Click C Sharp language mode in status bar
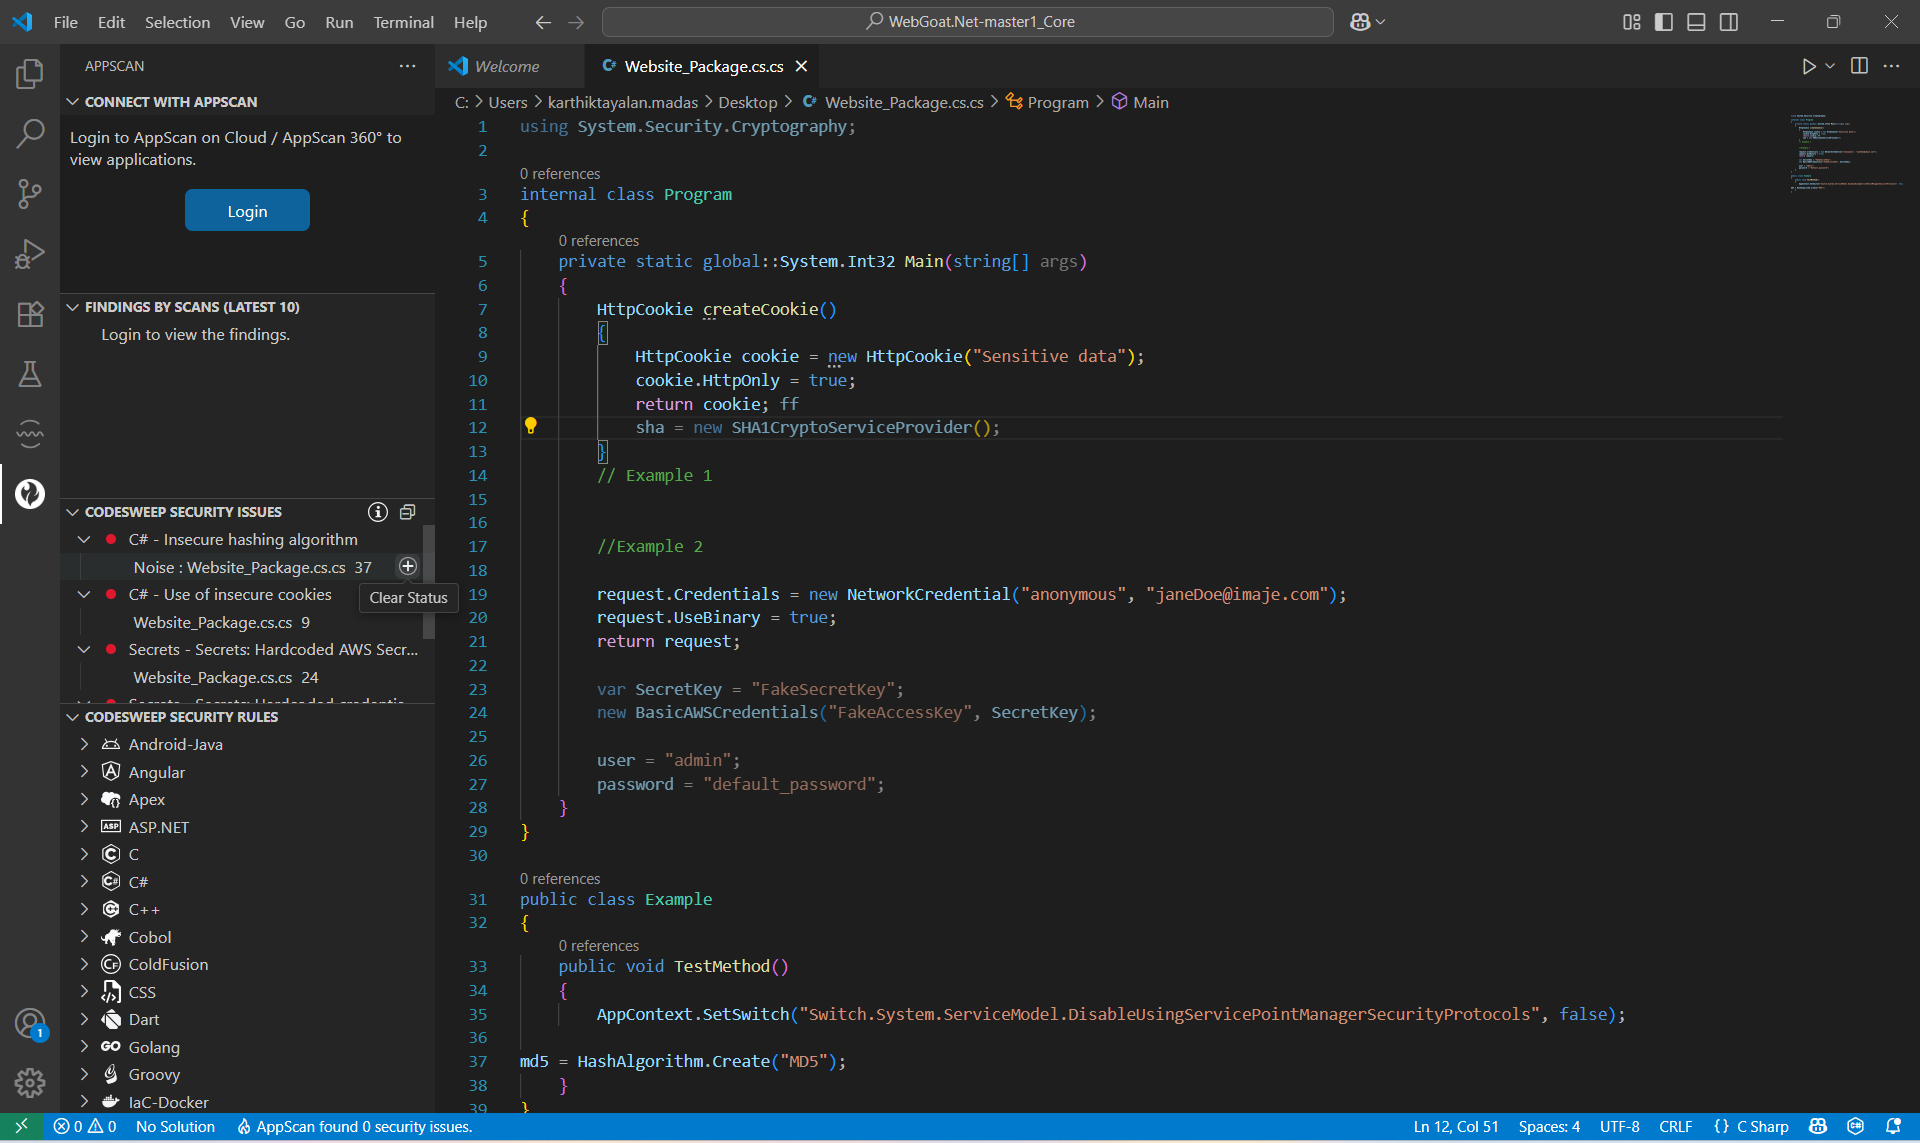The width and height of the screenshot is (1920, 1143). tap(1761, 1126)
